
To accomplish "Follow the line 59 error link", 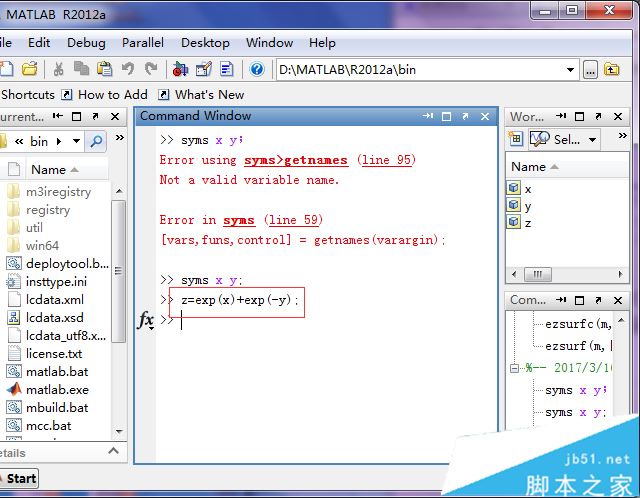I will coord(293,220).
